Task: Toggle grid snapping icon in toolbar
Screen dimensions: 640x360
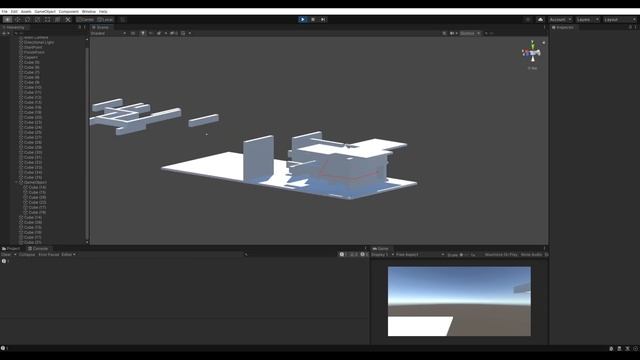Action: coord(122,20)
